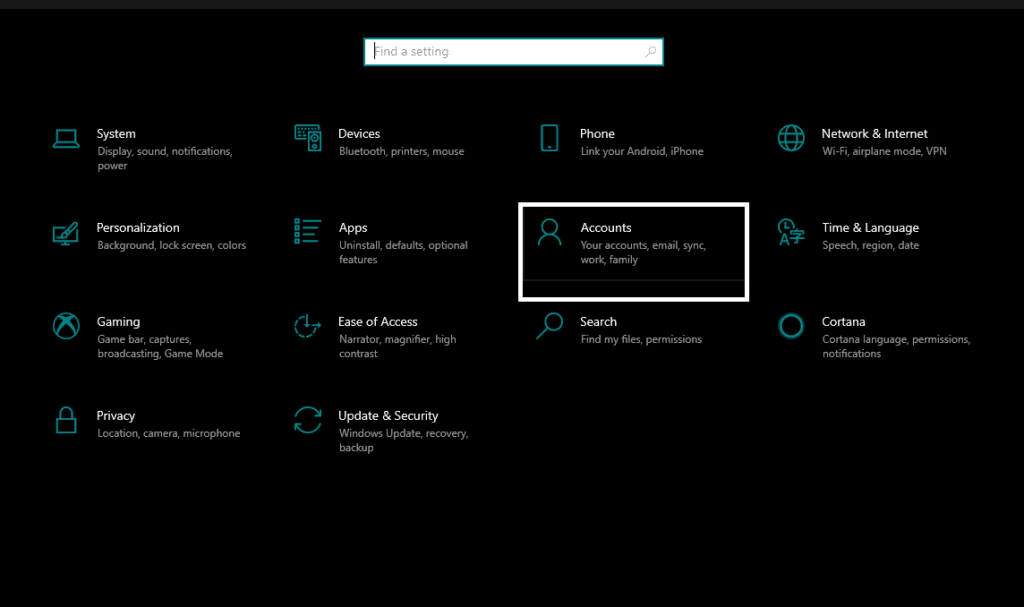Click the System laptop icon

[x=66, y=139]
